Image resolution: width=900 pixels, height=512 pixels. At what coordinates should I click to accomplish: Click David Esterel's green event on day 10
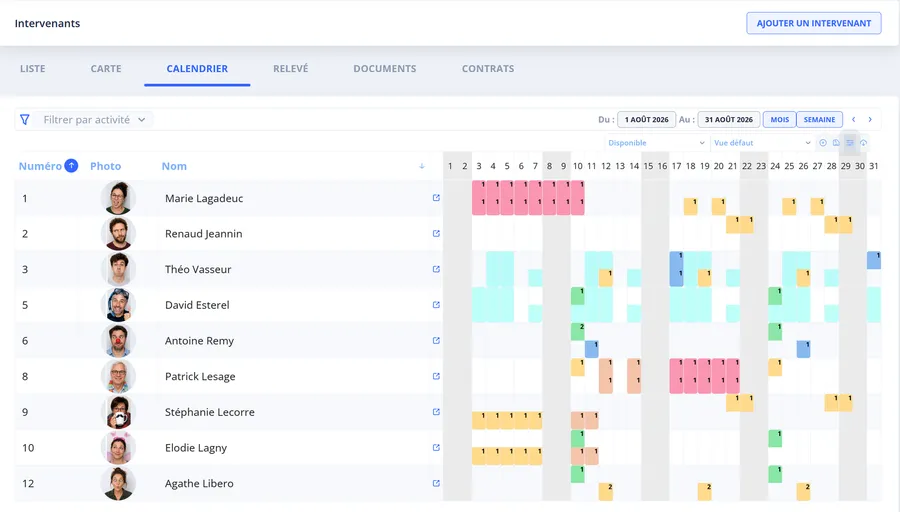(x=577, y=296)
